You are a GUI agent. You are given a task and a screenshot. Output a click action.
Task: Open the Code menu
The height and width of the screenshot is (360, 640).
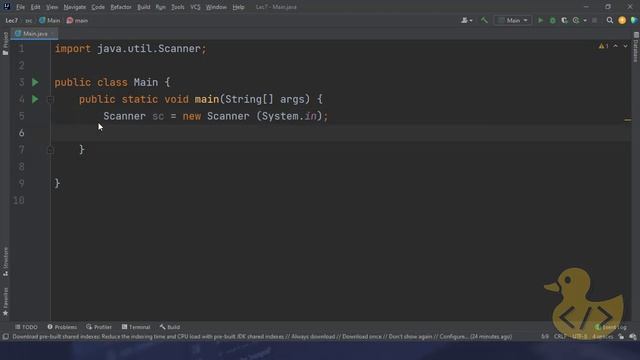(98, 7)
